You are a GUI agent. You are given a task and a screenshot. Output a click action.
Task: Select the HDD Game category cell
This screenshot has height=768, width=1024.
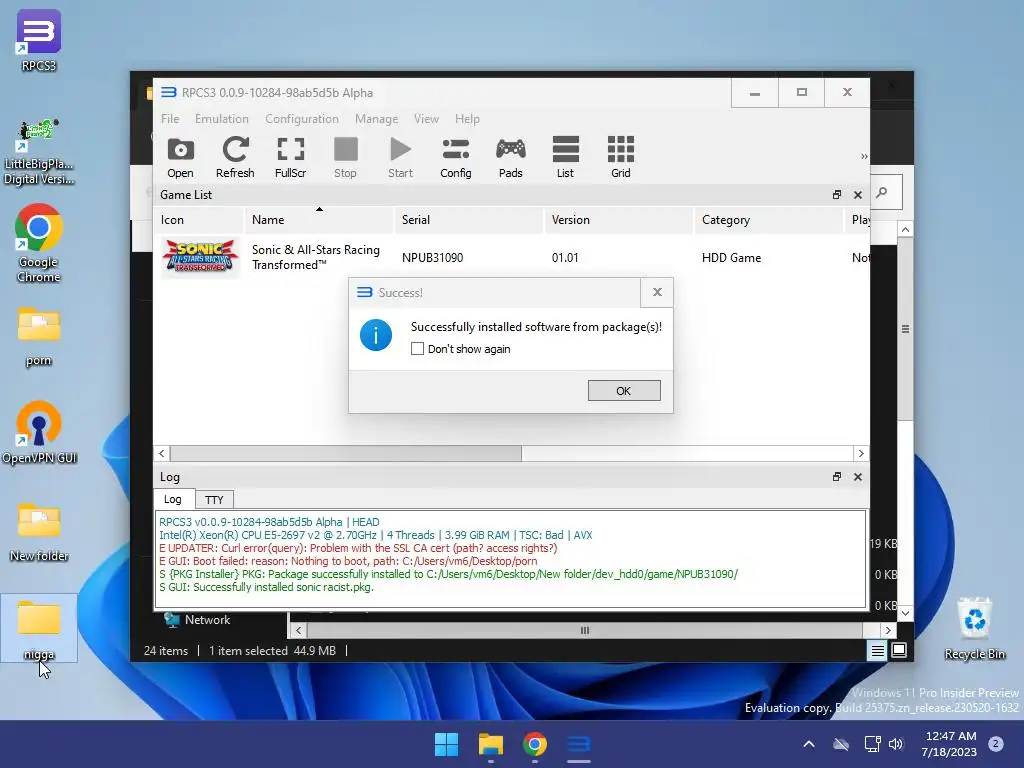[731, 258]
